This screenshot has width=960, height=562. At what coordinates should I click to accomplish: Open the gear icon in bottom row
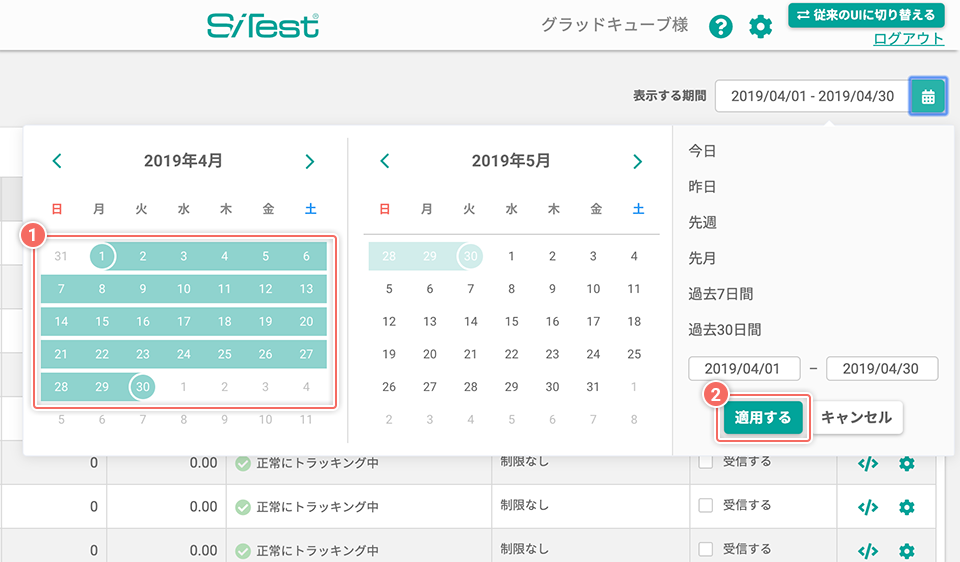(907, 550)
